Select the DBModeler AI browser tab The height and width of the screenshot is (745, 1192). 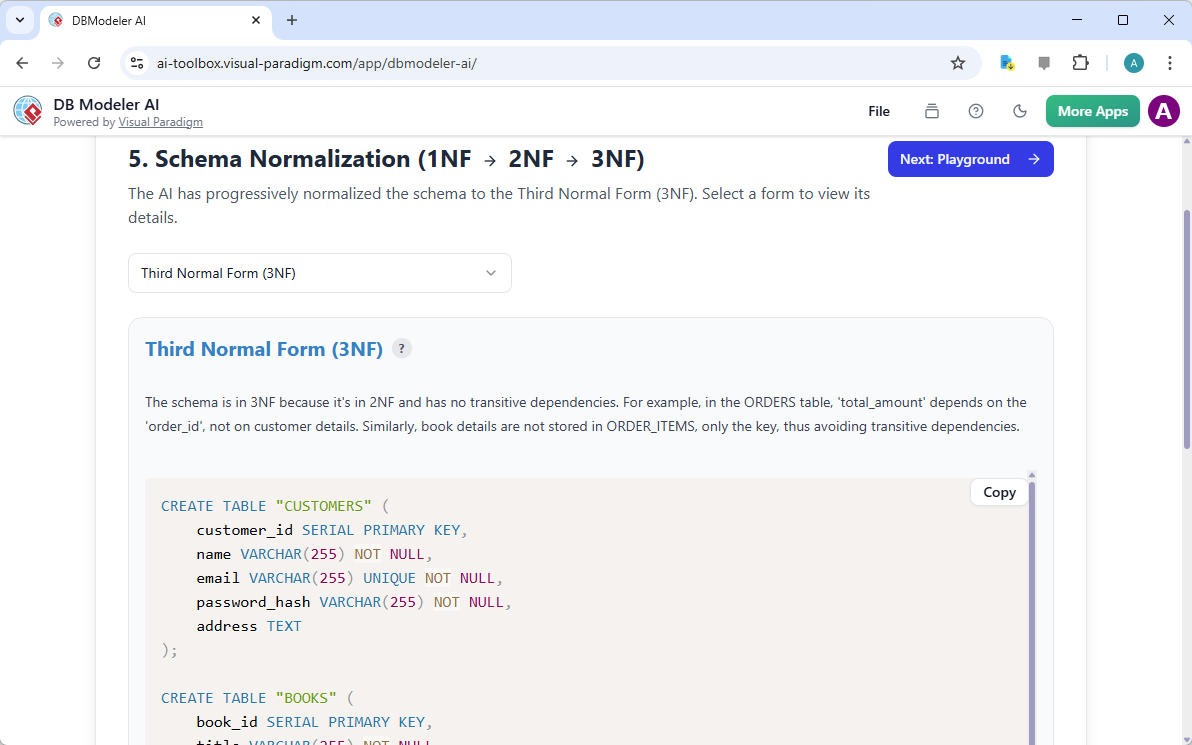pos(150,20)
